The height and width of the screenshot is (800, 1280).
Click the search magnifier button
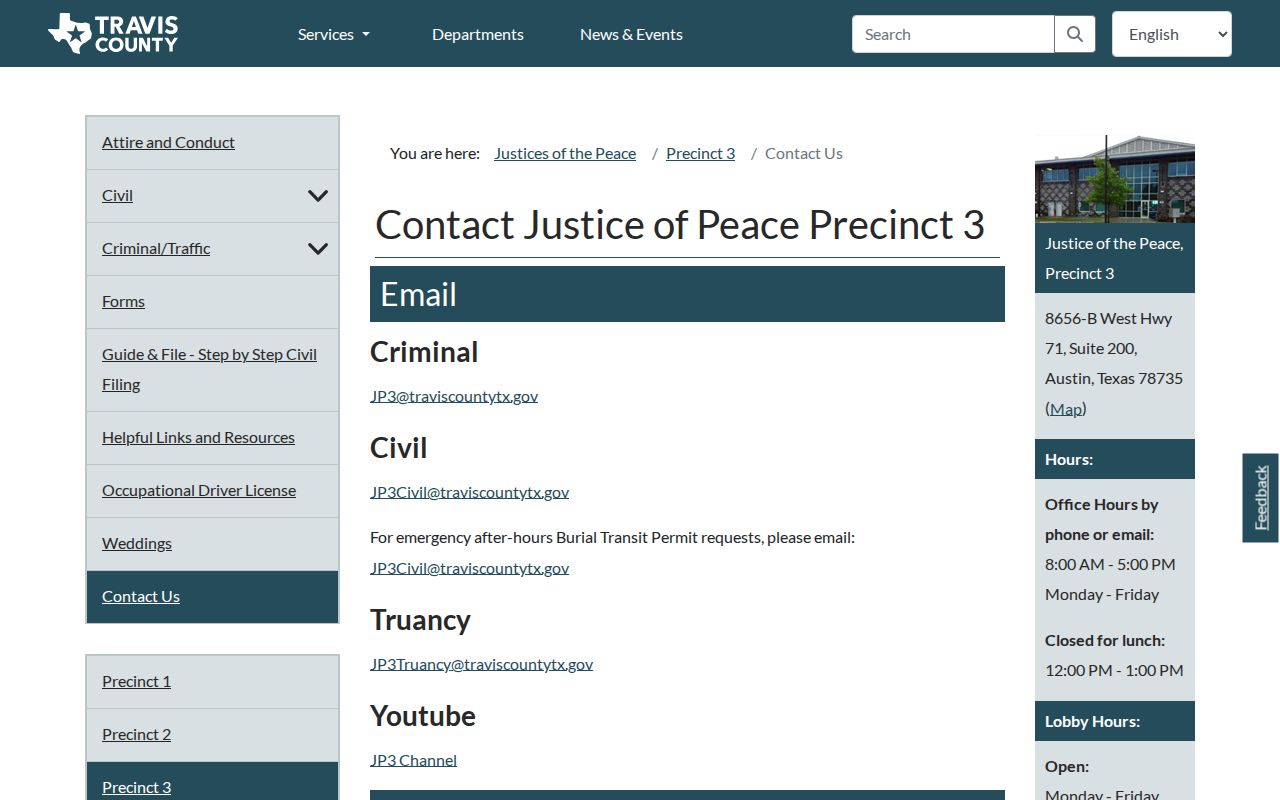click(1075, 34)
